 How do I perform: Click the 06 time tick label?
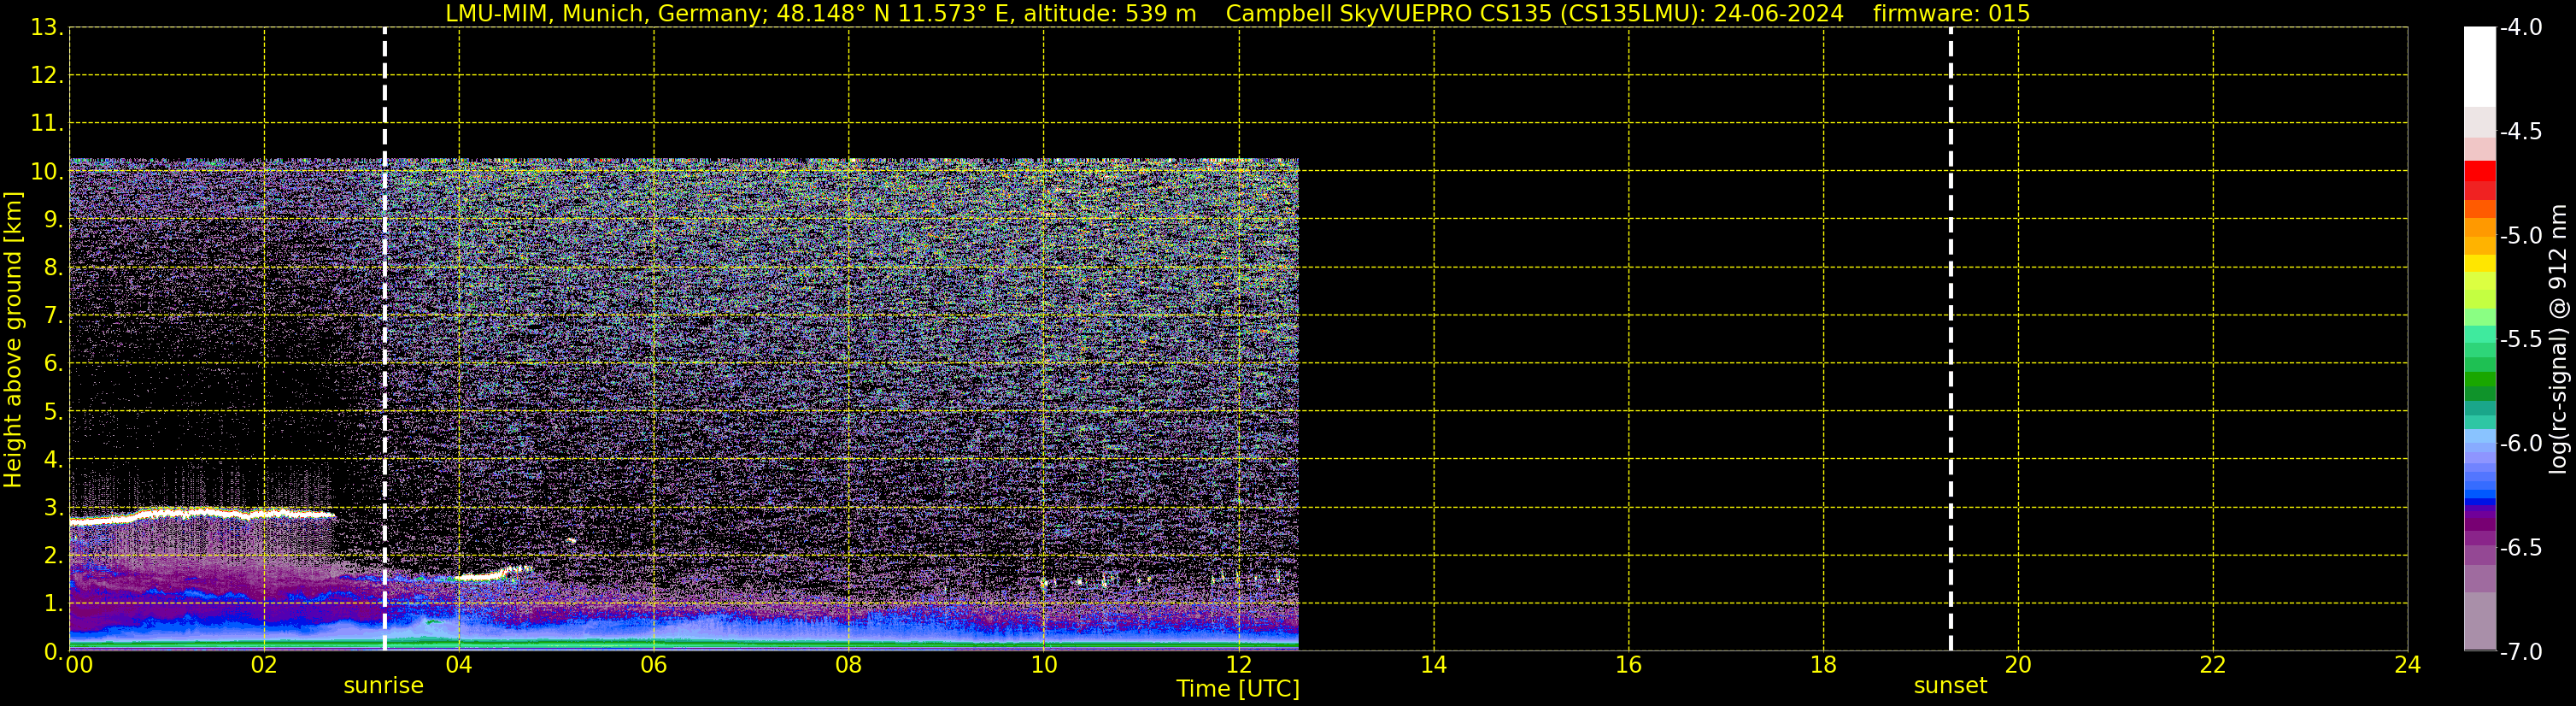(654, 665)
